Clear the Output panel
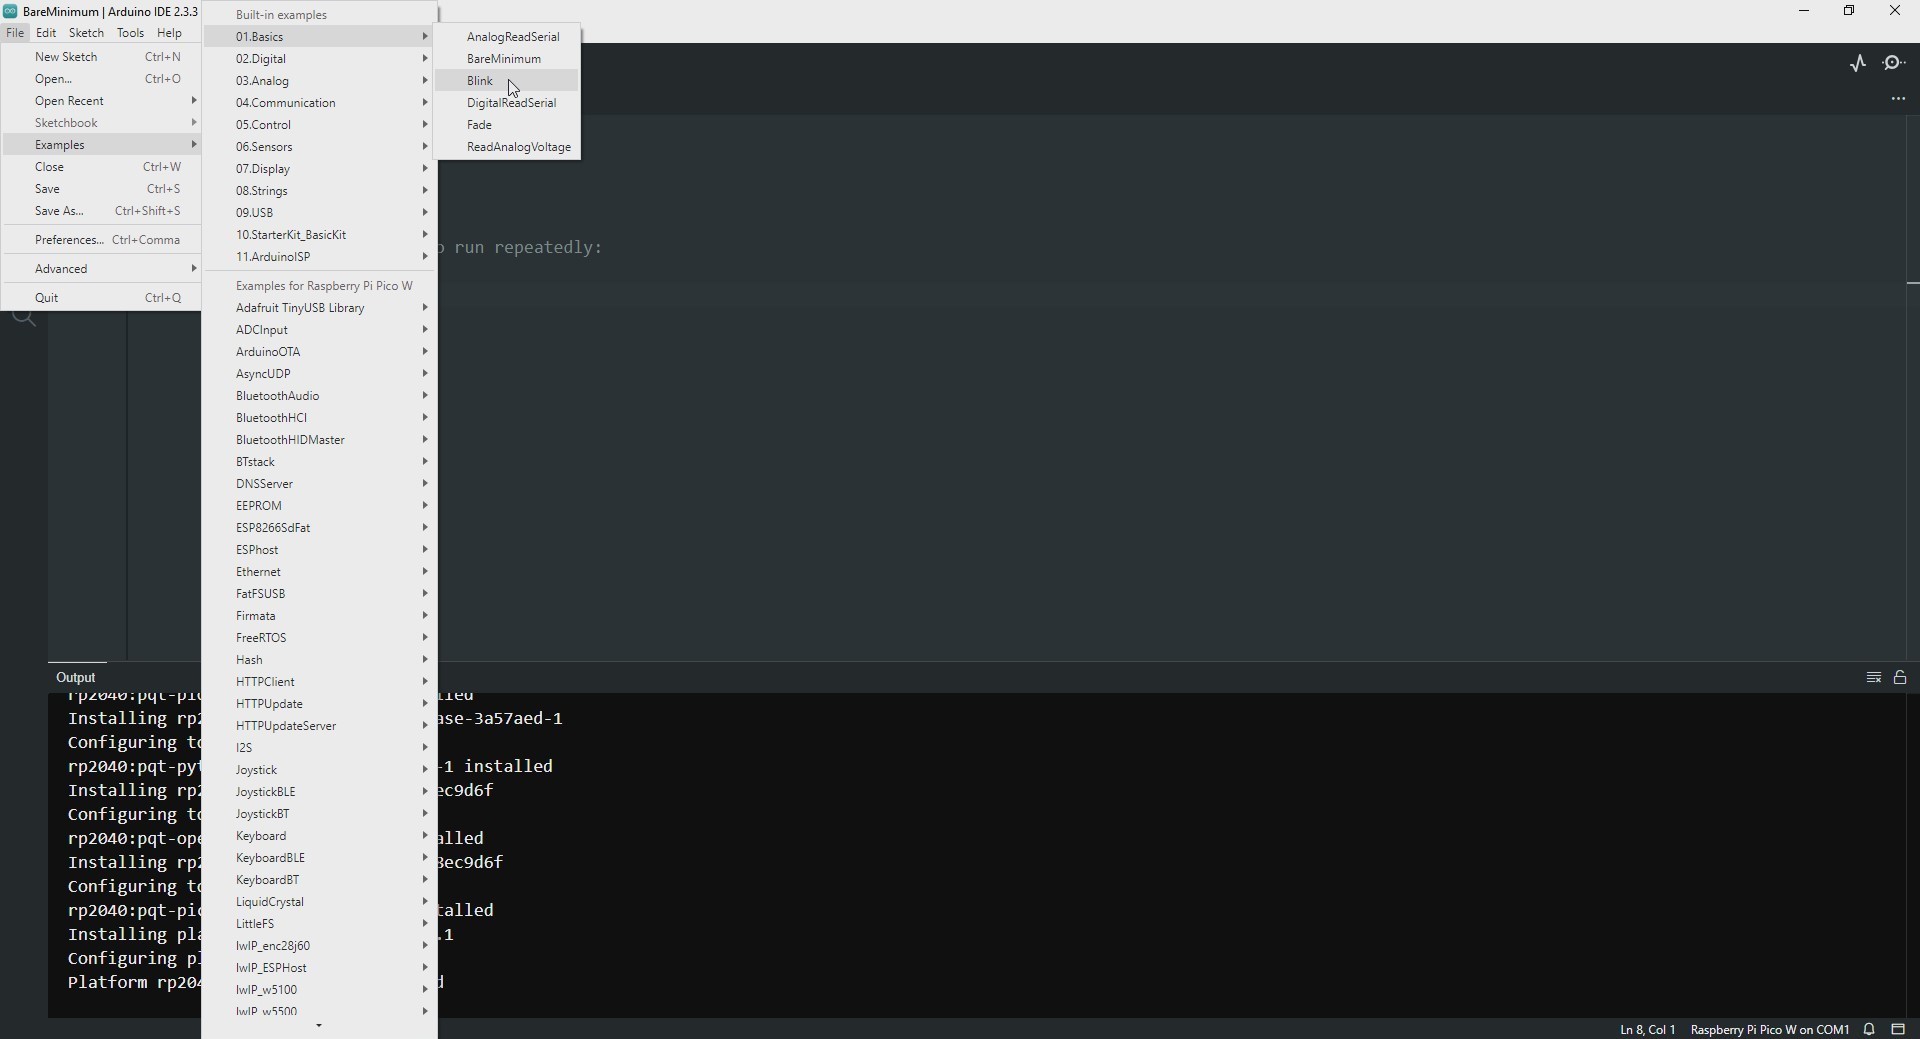 click(x=1874, y=678)
